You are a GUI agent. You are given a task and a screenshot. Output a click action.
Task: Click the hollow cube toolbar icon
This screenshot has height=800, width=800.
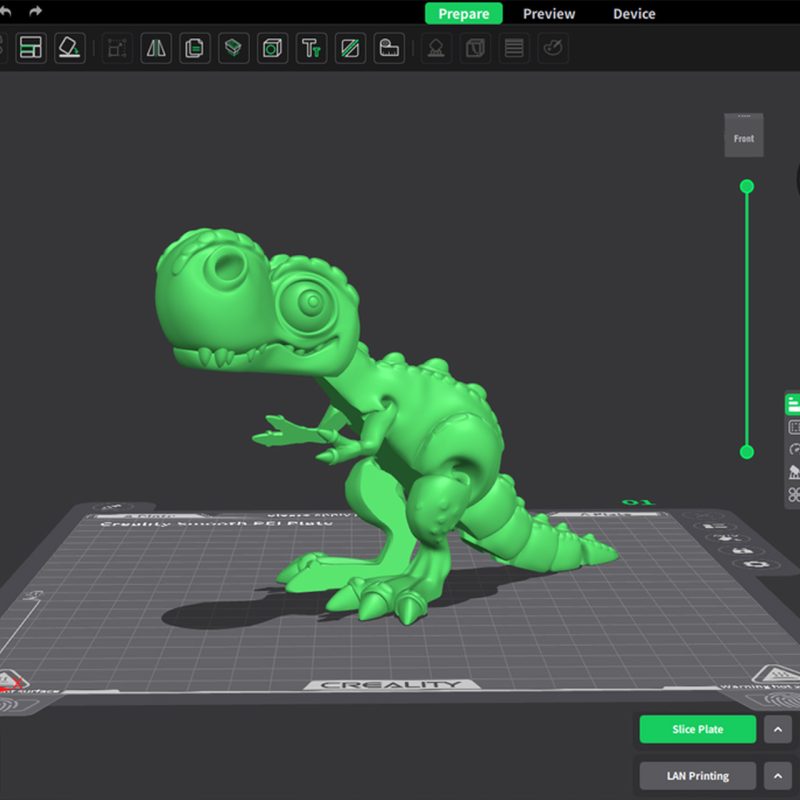pyautogui.click(x=272, y=47)
